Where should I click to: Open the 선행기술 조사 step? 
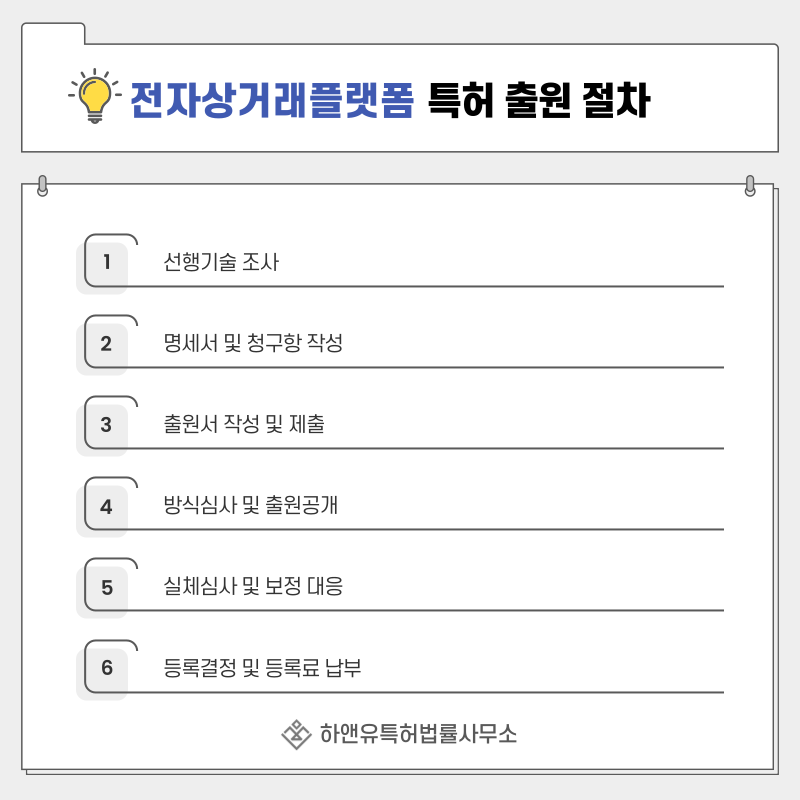221,262
